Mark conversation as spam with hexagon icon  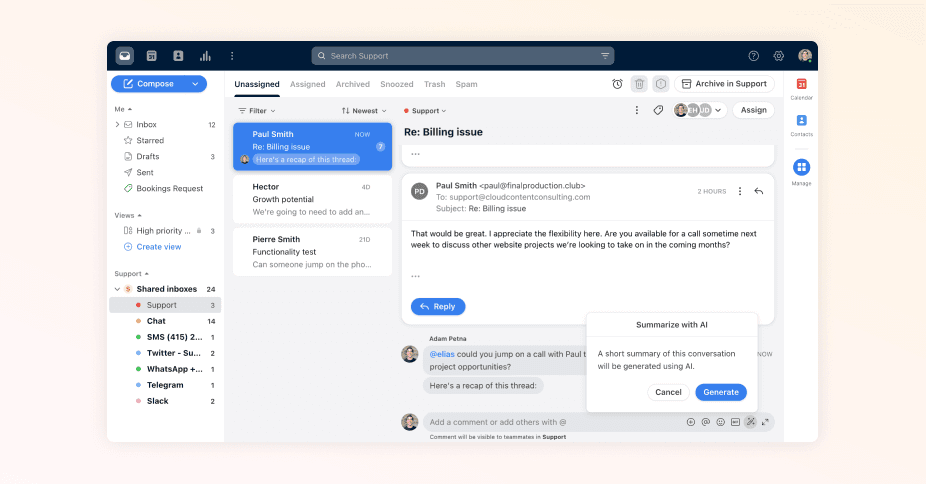point(661,84)
